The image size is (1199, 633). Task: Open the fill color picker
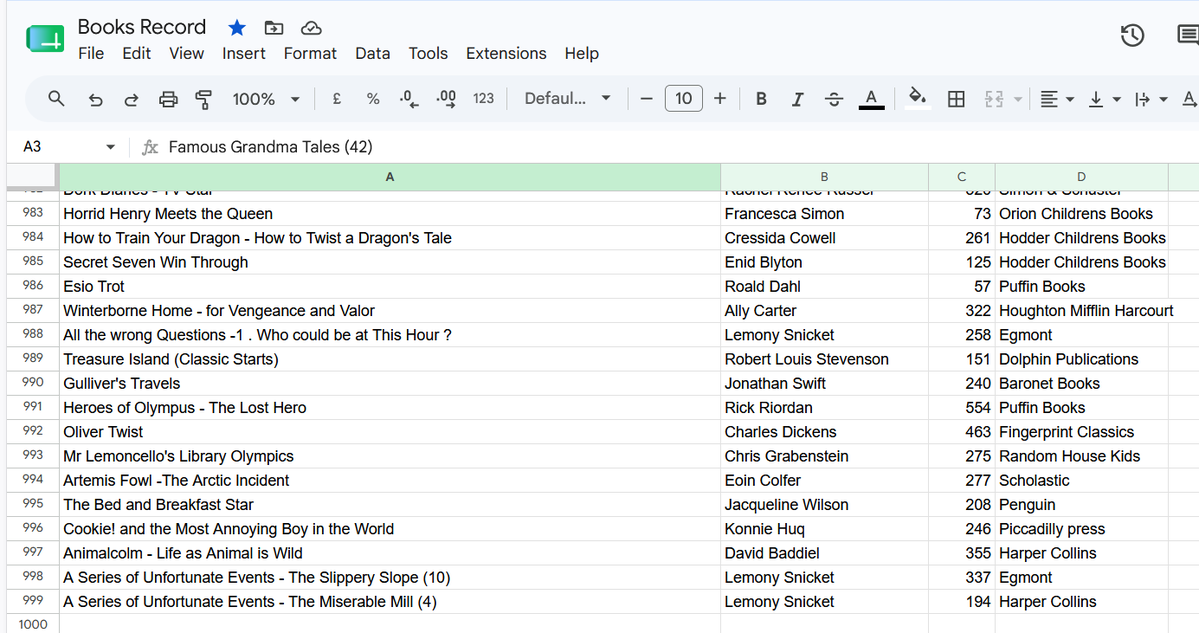tap(917, 98)
